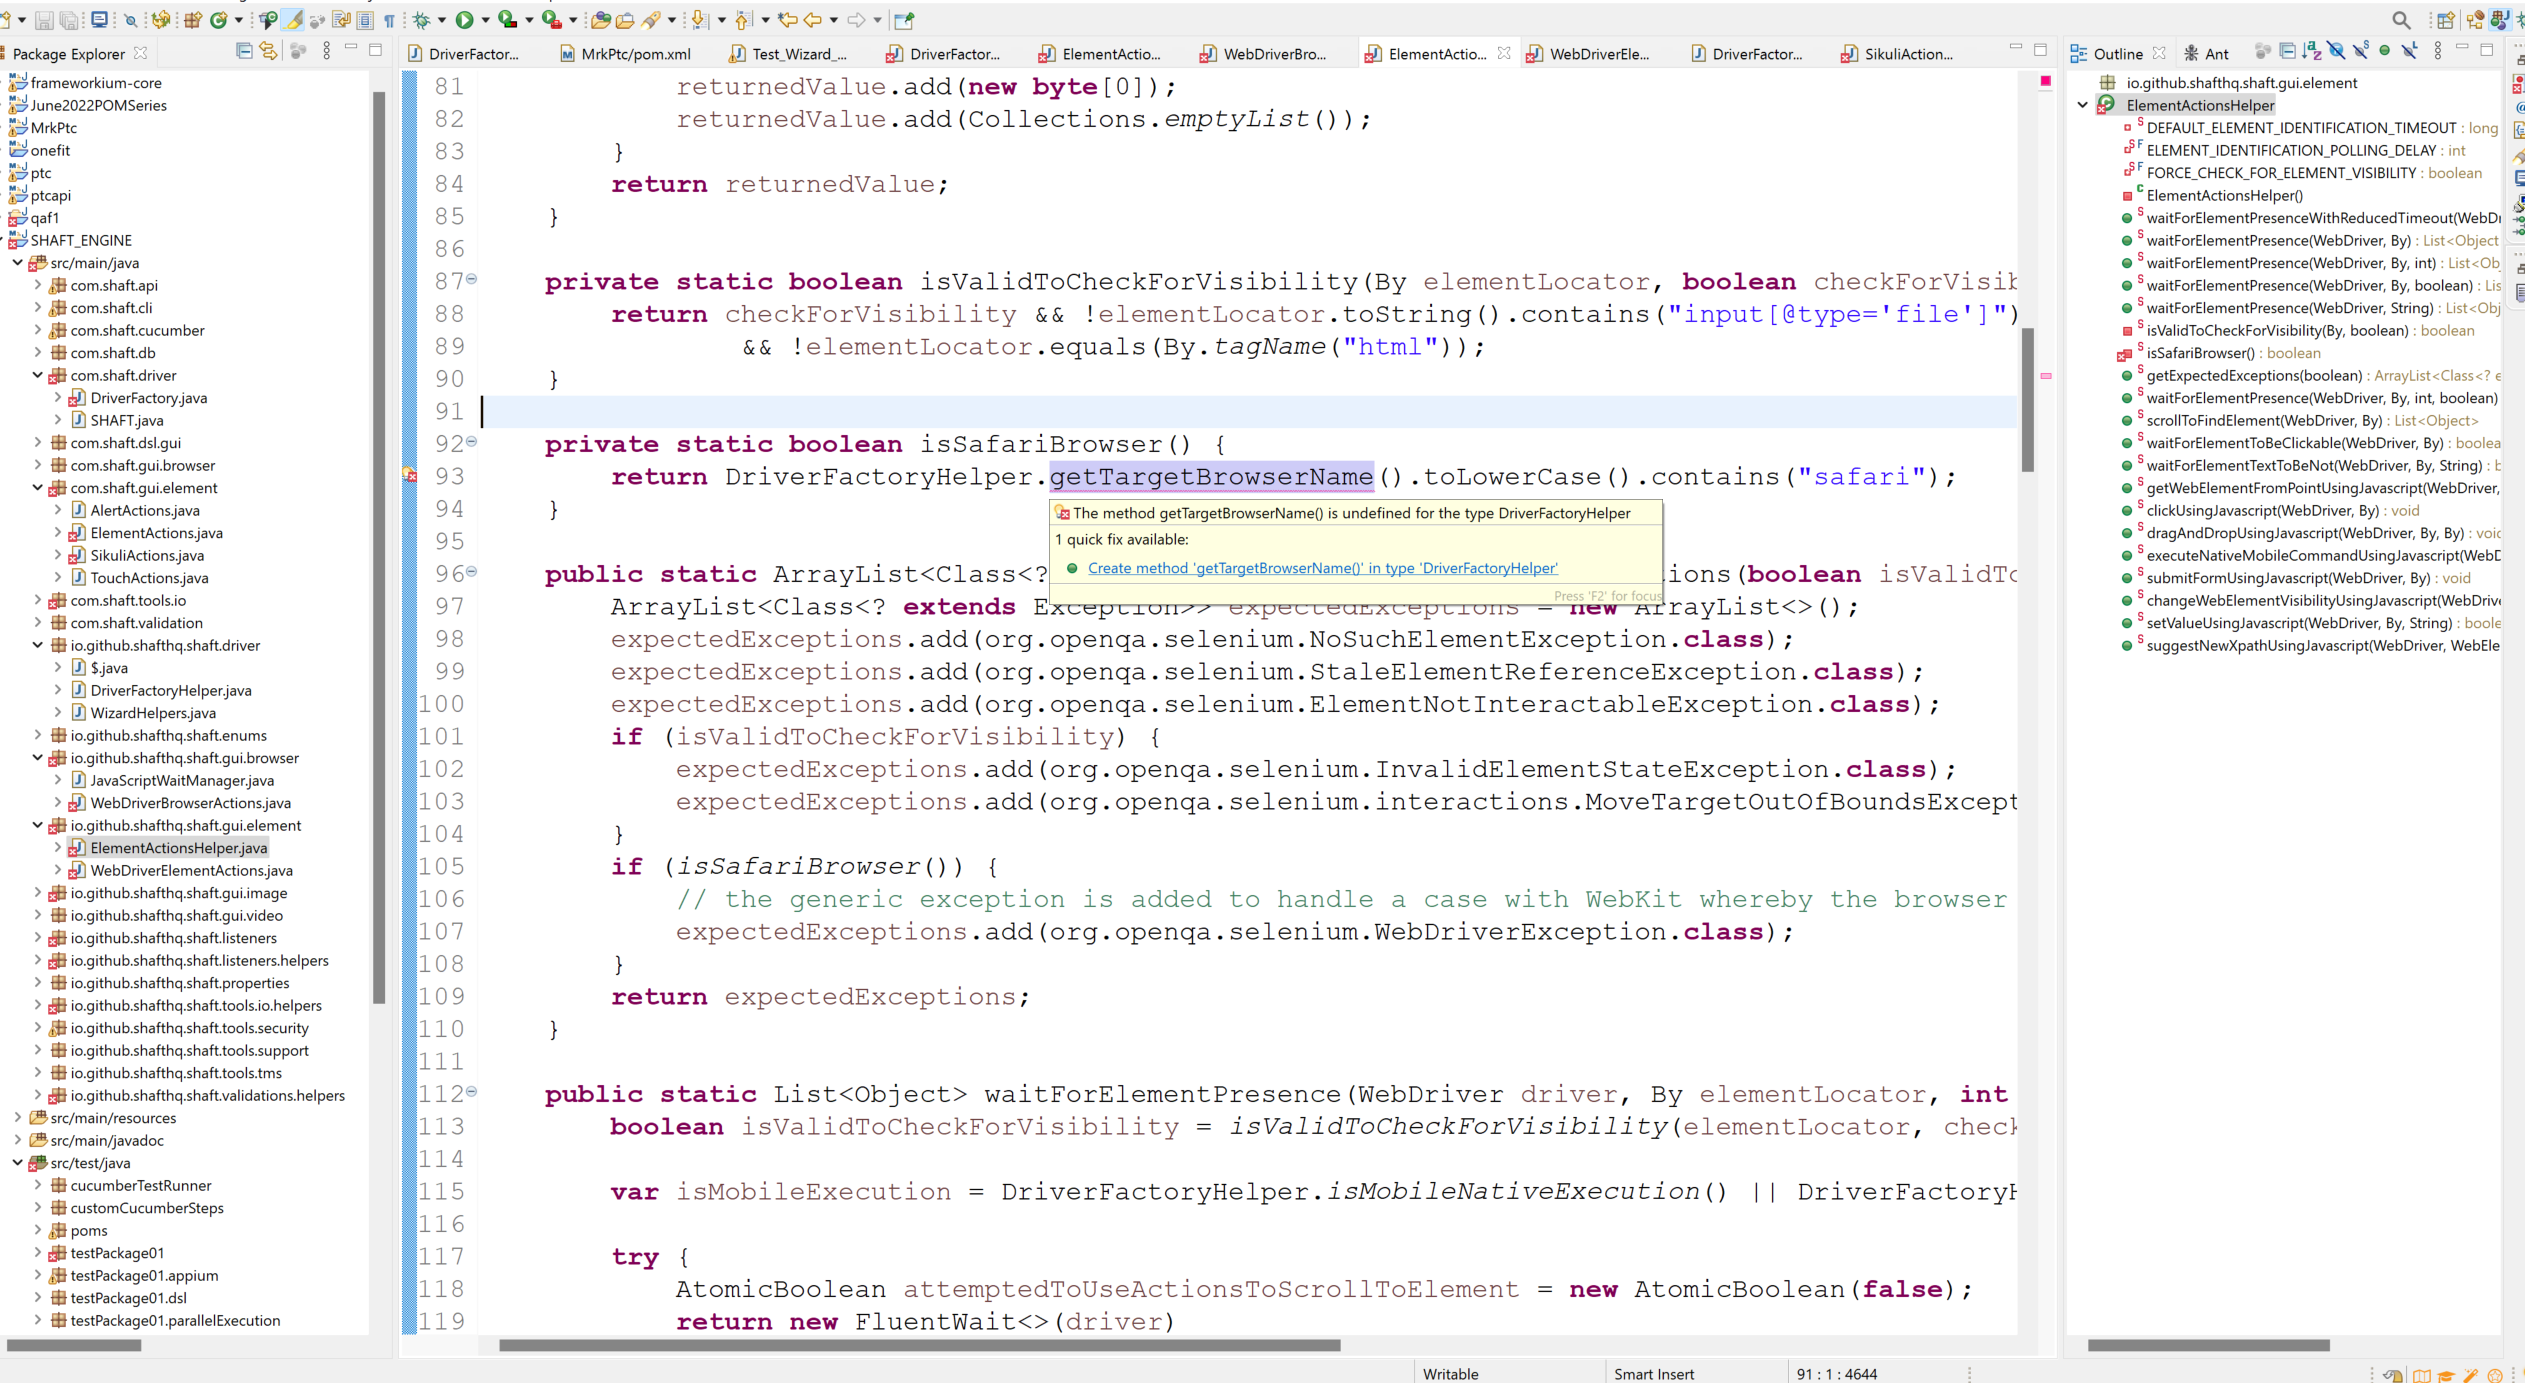Viewport: 2525px width, 1383px height.
Task: Open the Run button dropdown arrow
Action: pyautogui.click(x=485, y=19)
